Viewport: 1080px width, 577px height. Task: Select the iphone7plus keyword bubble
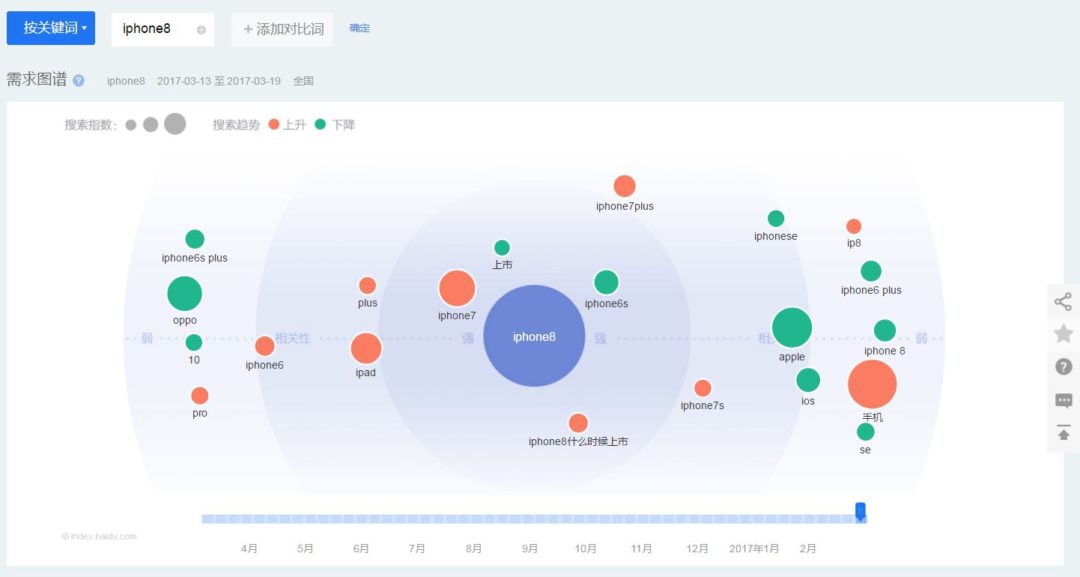pyautogui.click(x=624, y=185)
